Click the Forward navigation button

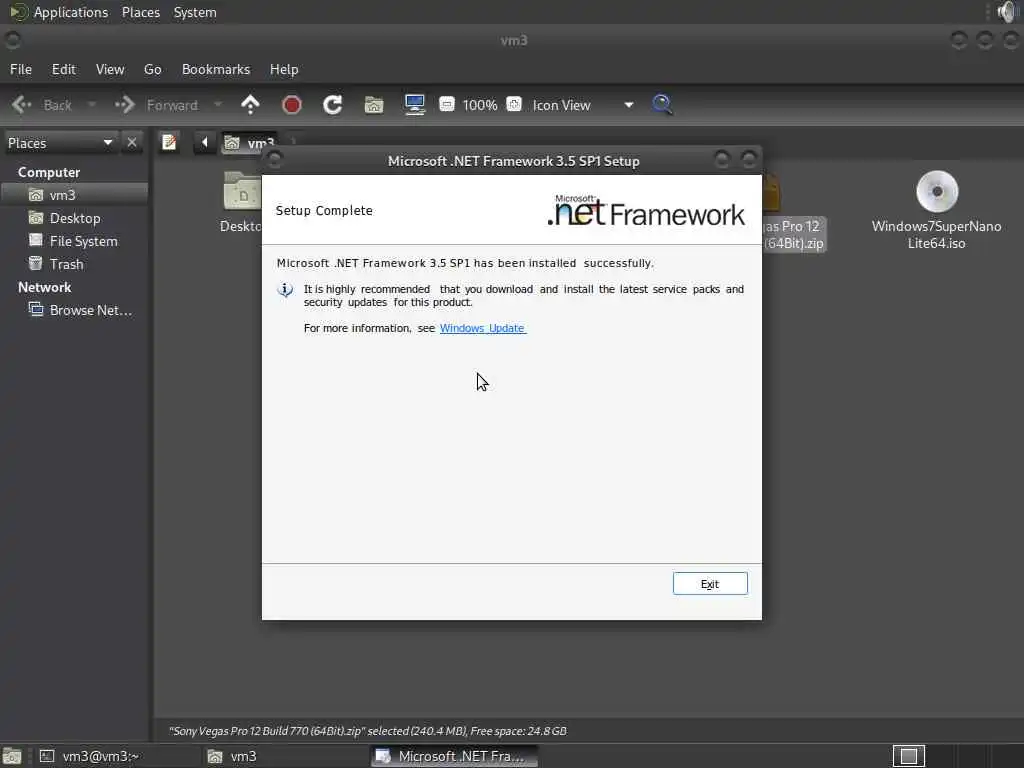click(157, 105)
